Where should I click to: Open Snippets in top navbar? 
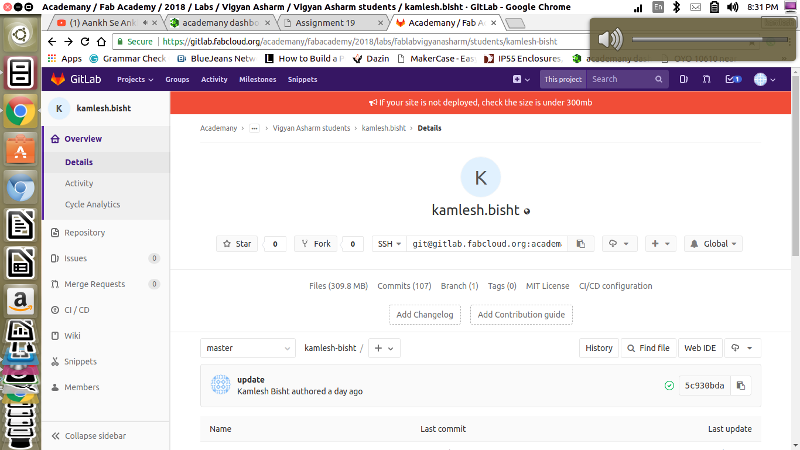(303, 79)
